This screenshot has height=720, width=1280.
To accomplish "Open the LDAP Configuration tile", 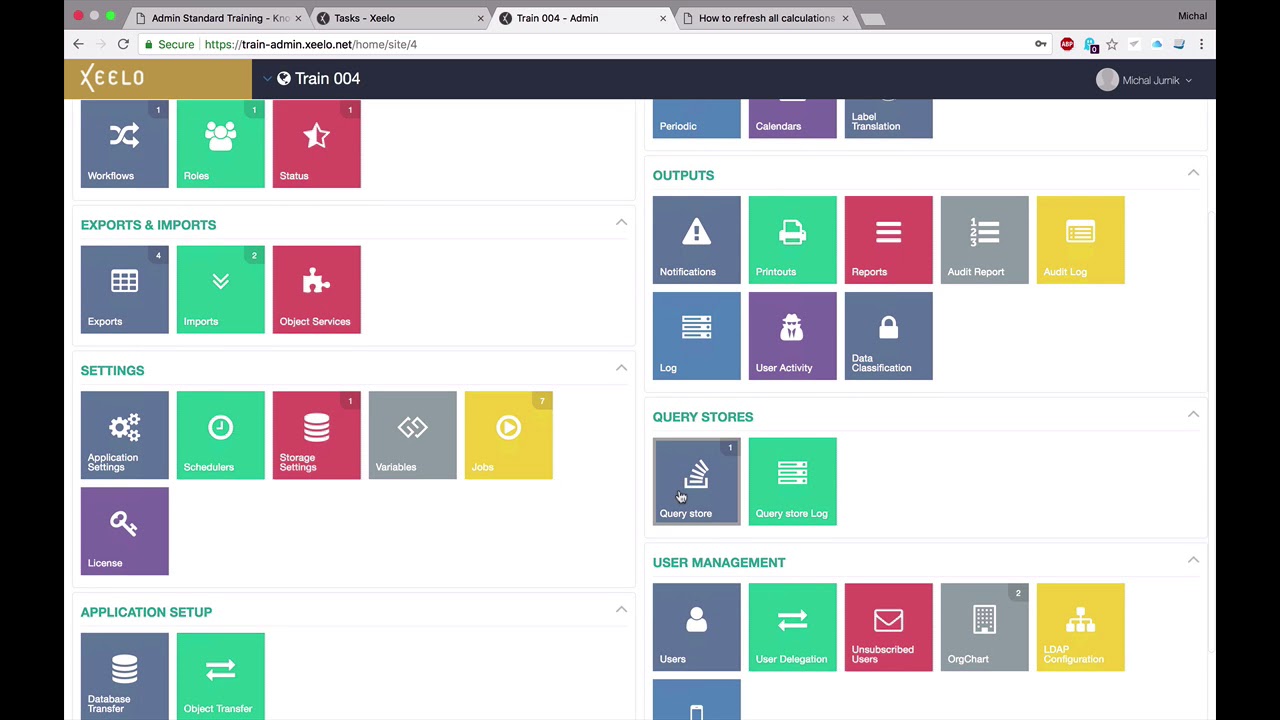I will [1080, 627].
